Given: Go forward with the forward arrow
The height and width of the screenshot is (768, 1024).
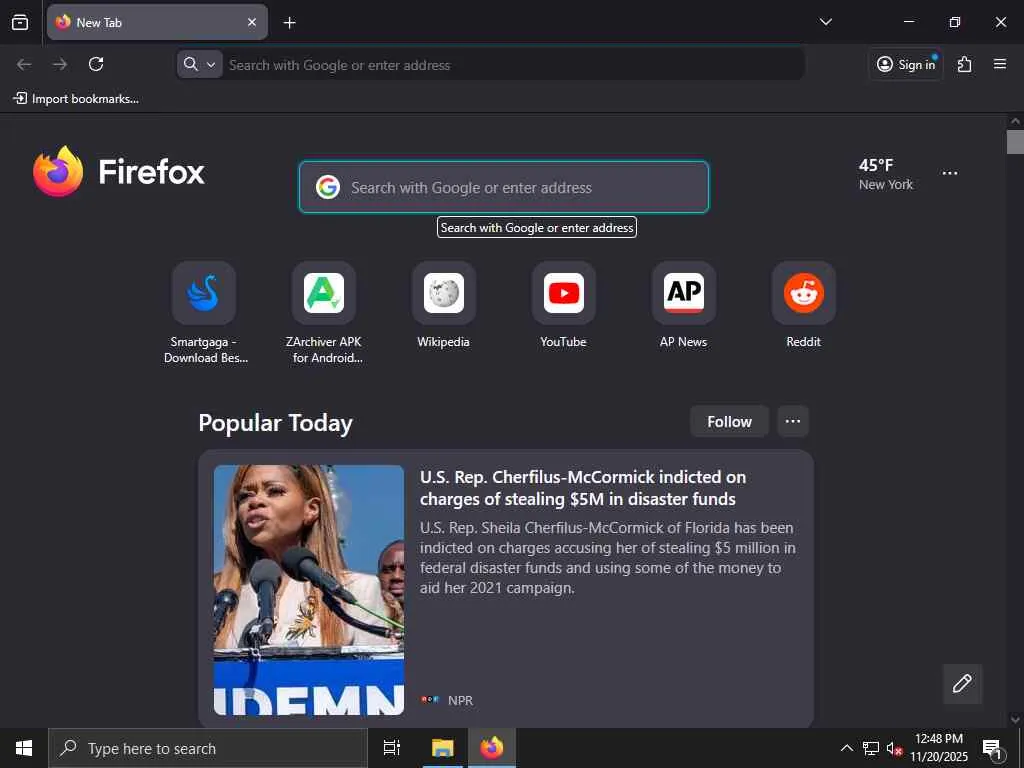Looking at the screenshot, I should coord(60,64).
